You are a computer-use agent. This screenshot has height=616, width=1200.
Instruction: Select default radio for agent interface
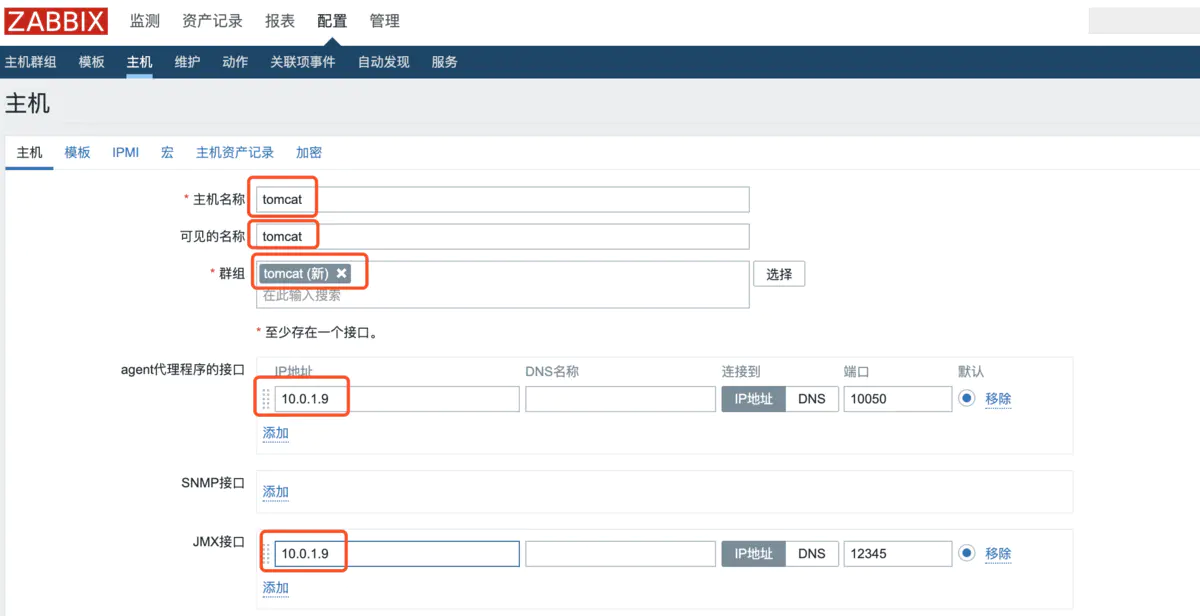(x=966, y=398)
